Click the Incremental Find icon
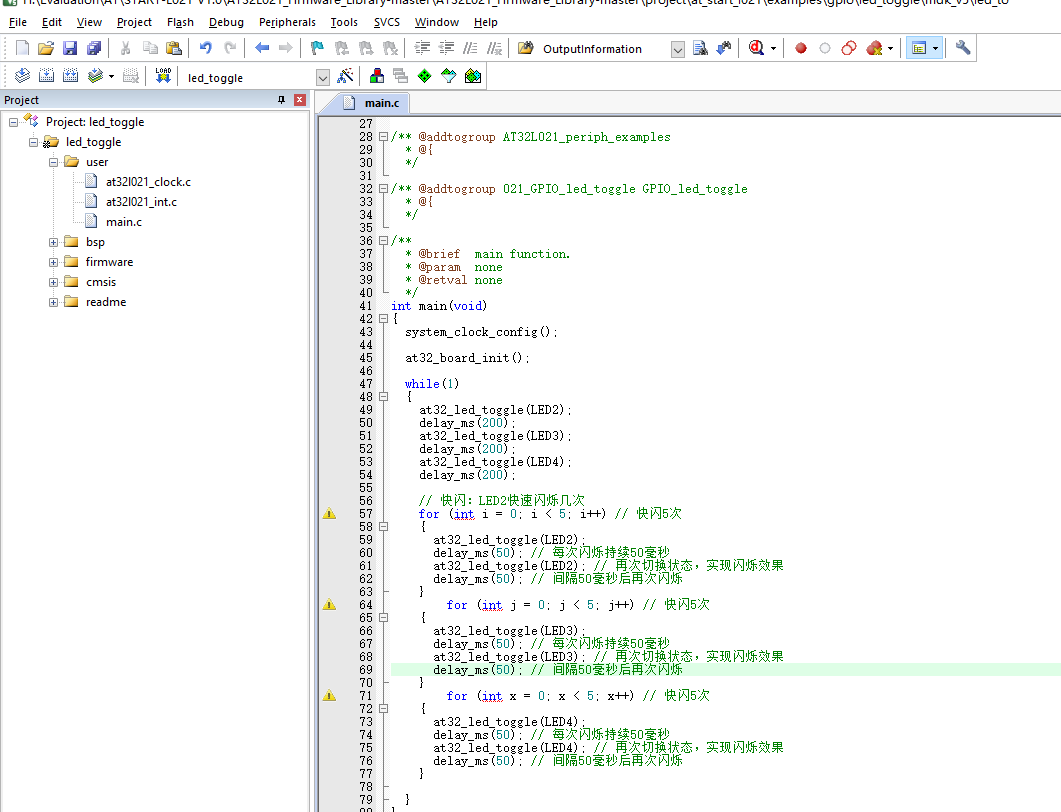 point(724,48)
